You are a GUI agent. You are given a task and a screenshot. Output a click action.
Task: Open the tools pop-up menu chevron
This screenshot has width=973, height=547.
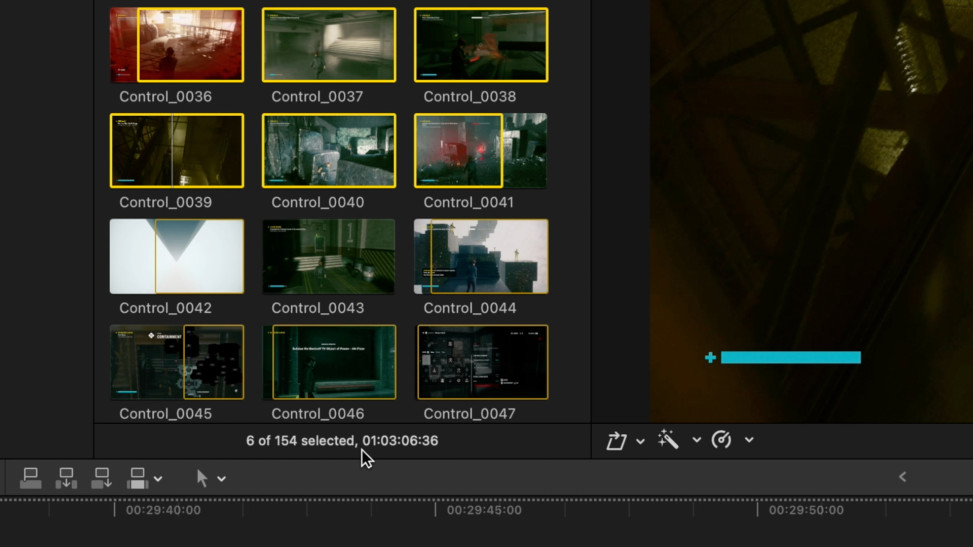click(222, 479)
